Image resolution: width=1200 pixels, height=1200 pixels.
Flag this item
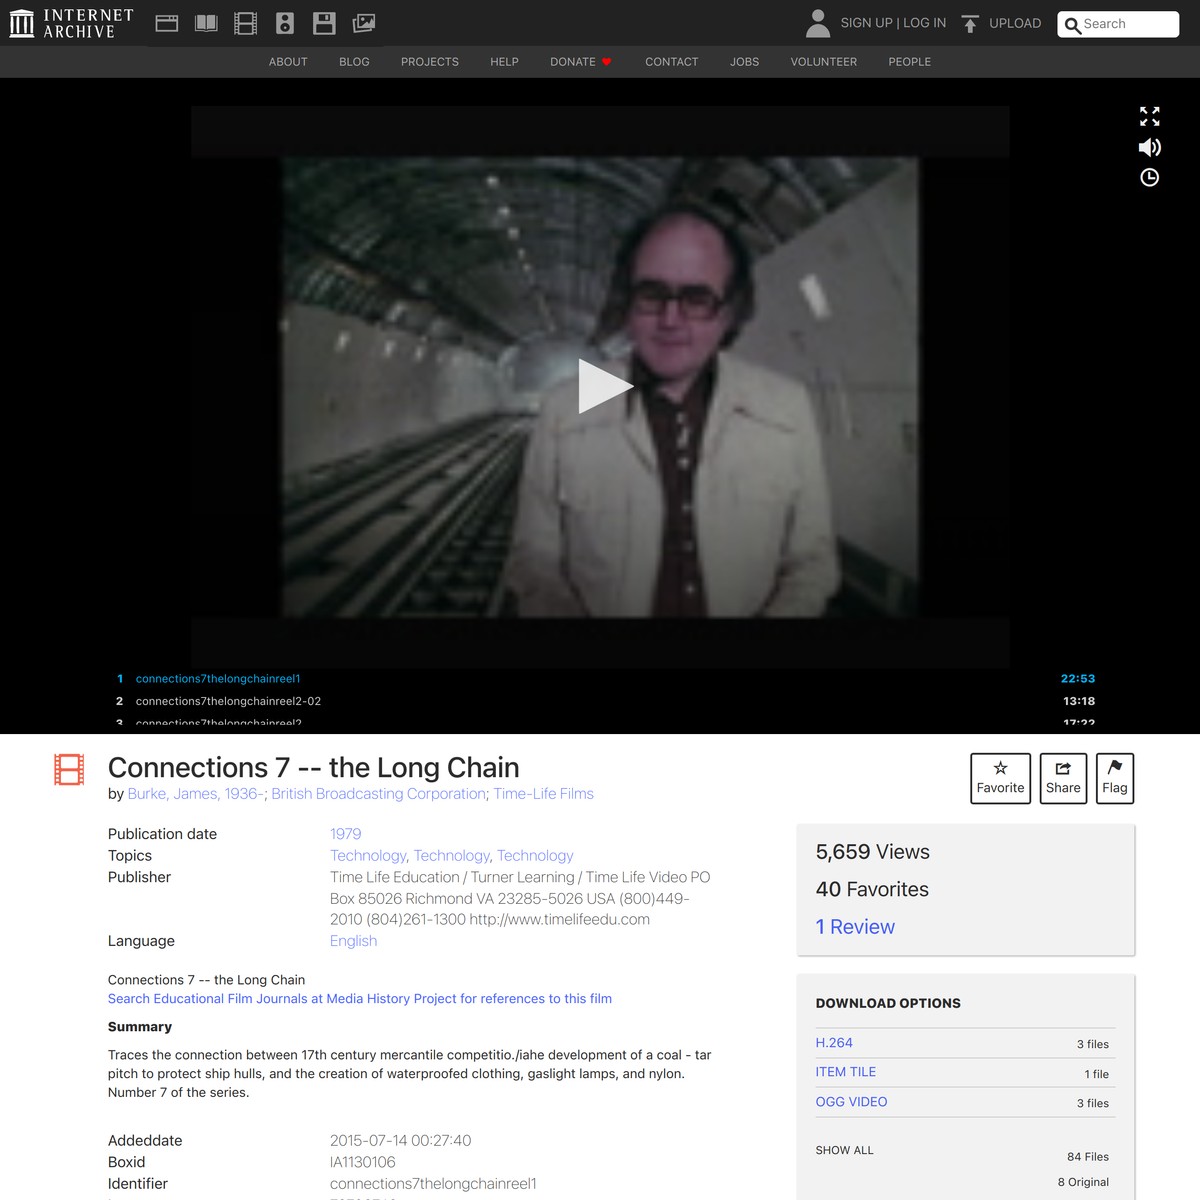tap(1114, 778)
